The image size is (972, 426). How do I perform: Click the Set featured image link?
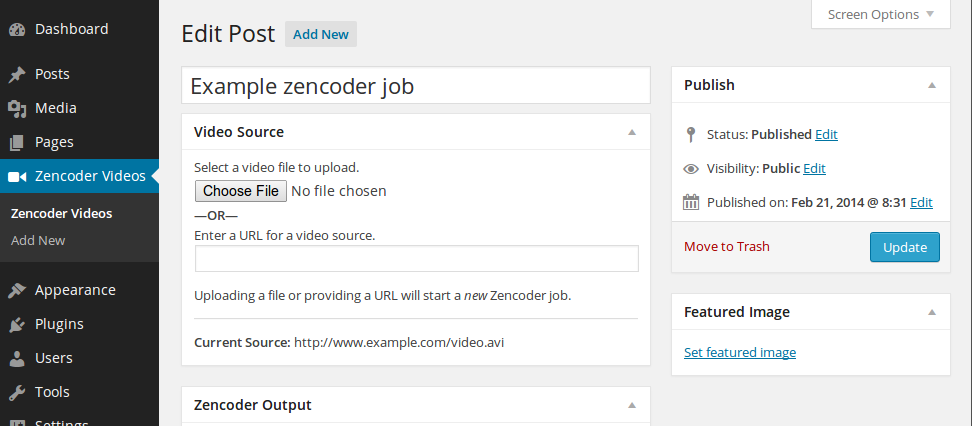pos(739,352)
